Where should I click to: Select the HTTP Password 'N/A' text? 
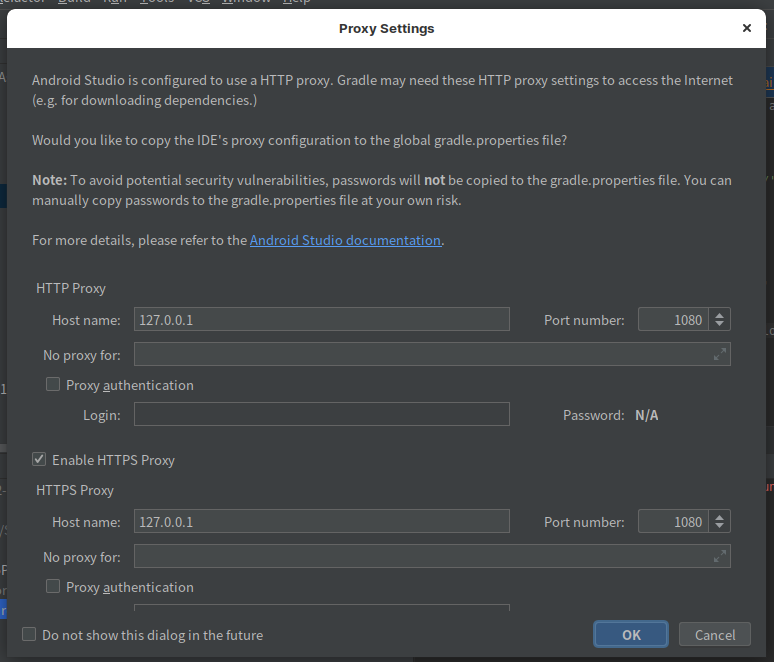[647, 415]
